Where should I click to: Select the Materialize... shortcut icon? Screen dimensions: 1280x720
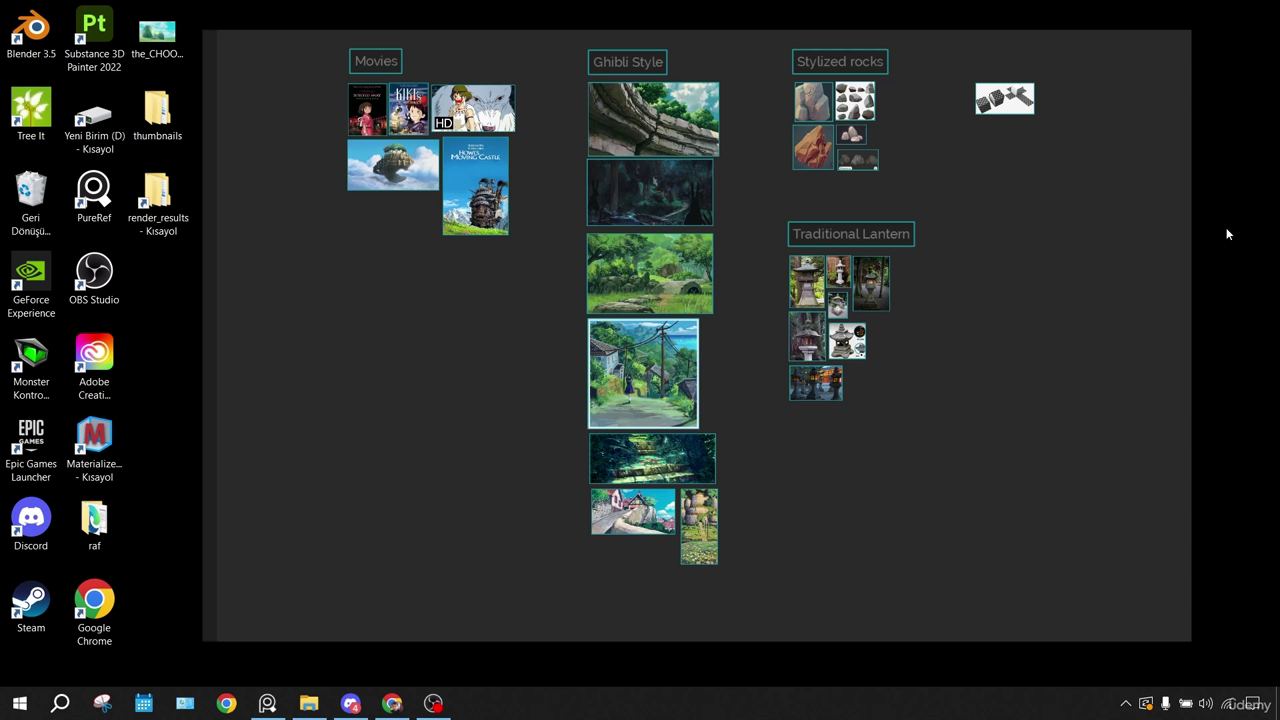94,450
